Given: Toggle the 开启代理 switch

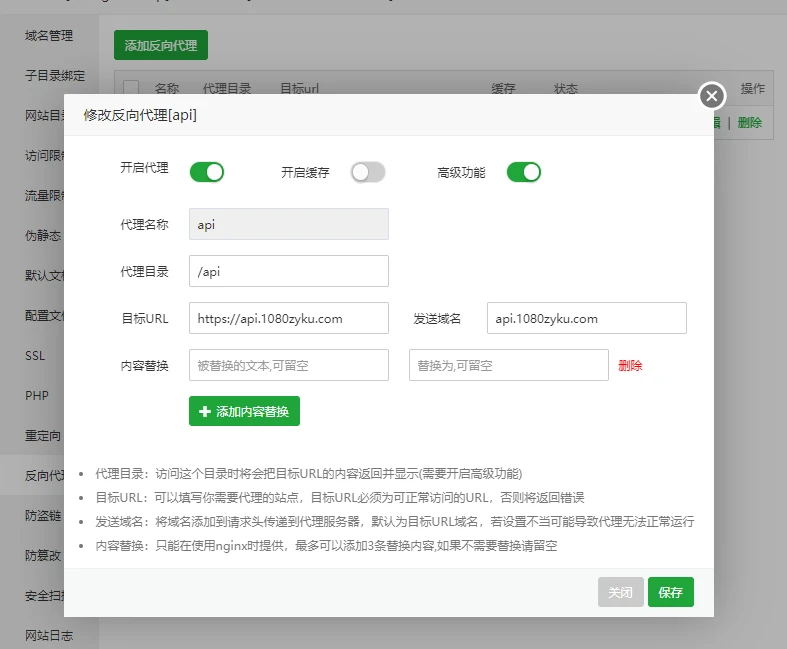Looking at the screenshot, I should pyautogui.click(x=207, y=172).
